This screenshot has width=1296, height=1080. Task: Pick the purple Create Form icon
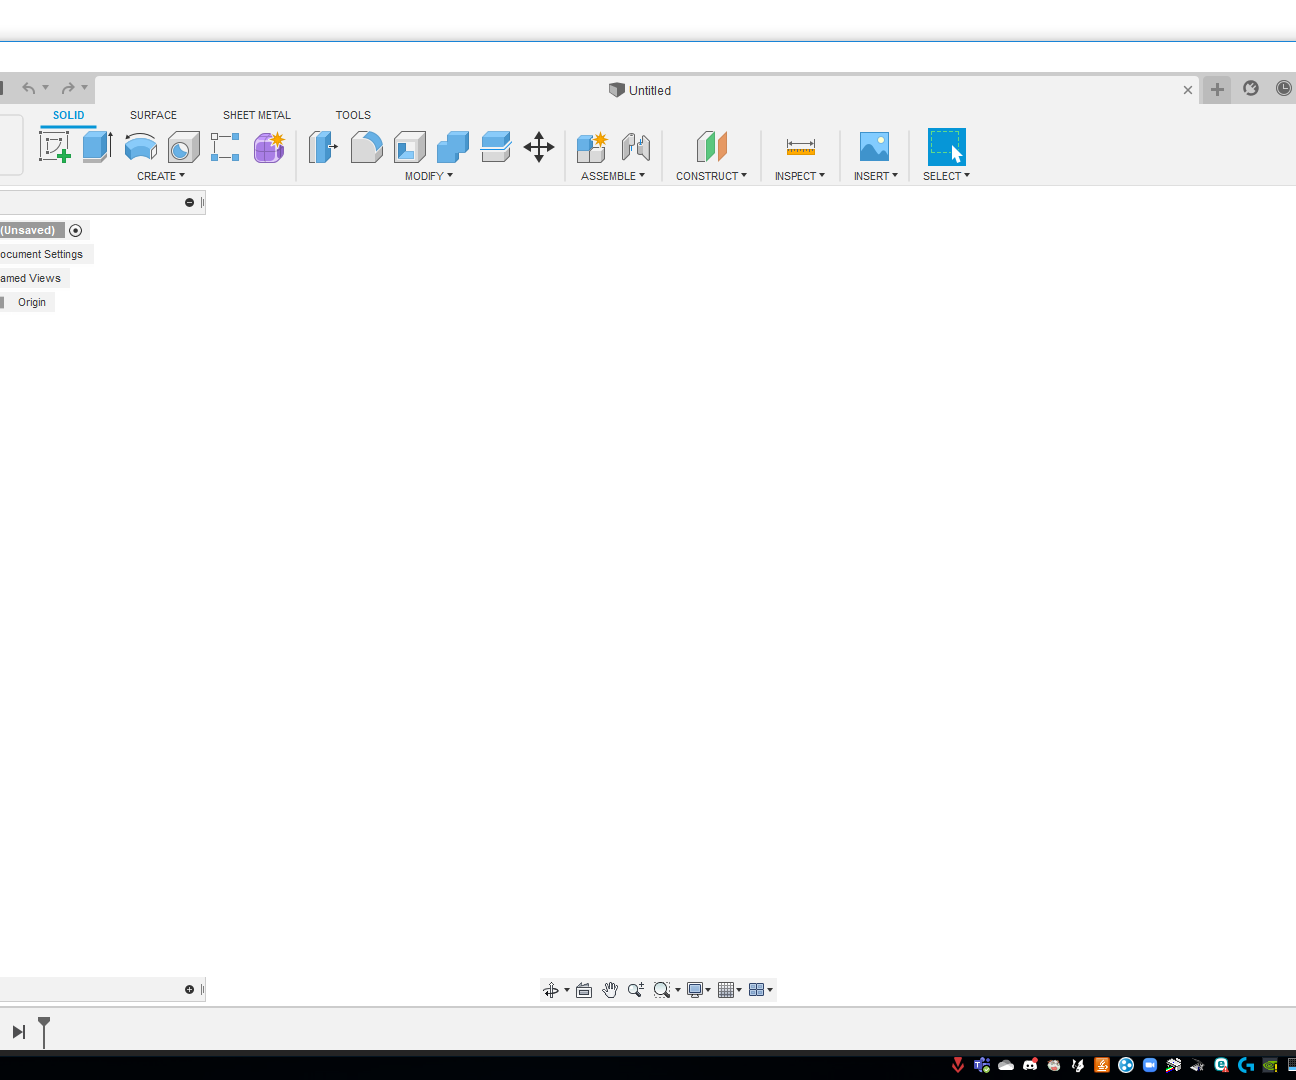269,147
